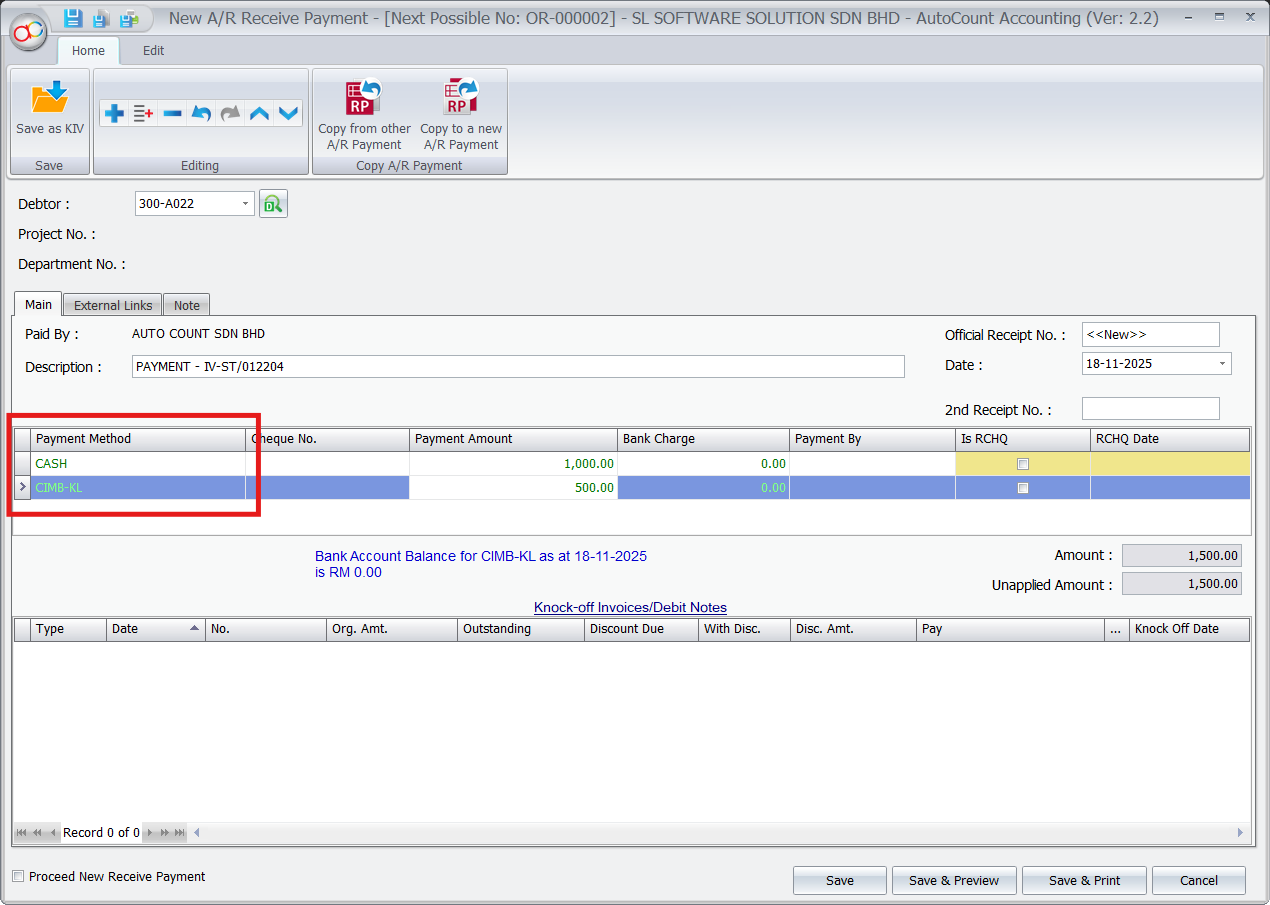
Task: Open the debtor search with the magnifier icon
Action: coord(272,203)
